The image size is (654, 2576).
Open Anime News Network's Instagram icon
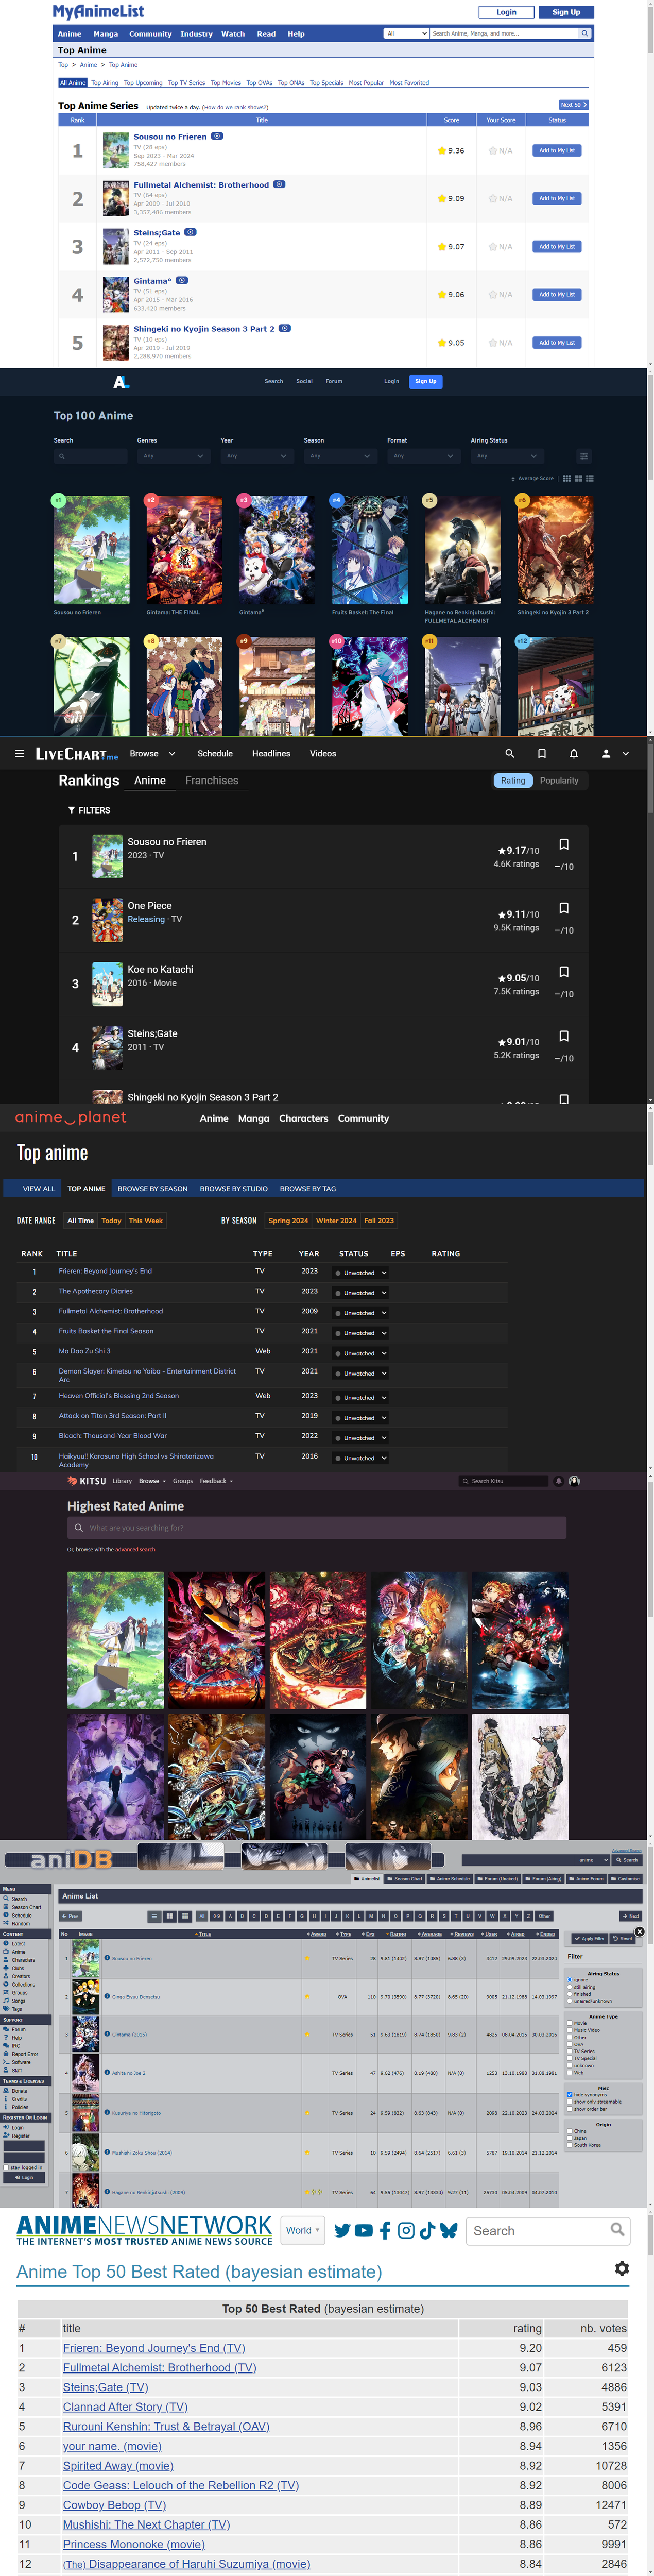(x=406, y=2231)
